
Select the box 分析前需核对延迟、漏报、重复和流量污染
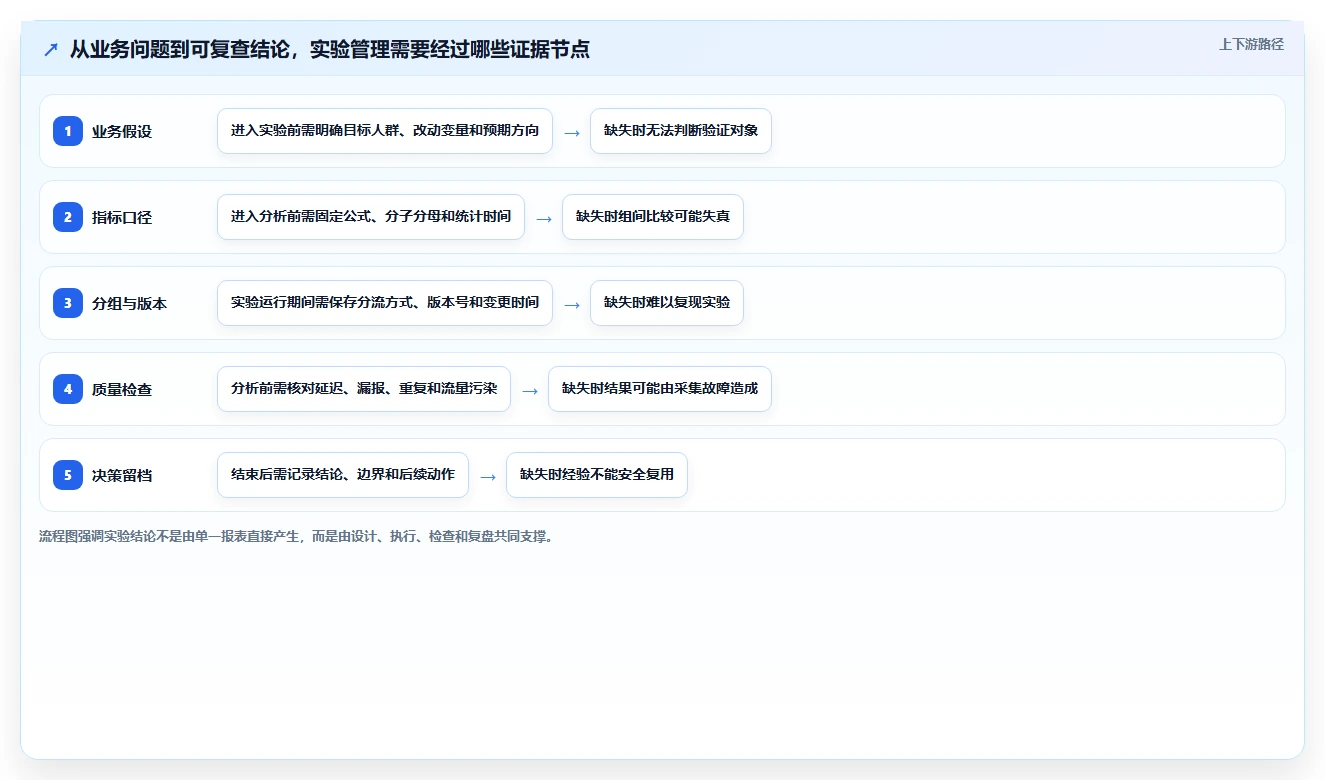click(x=364, y=389)
